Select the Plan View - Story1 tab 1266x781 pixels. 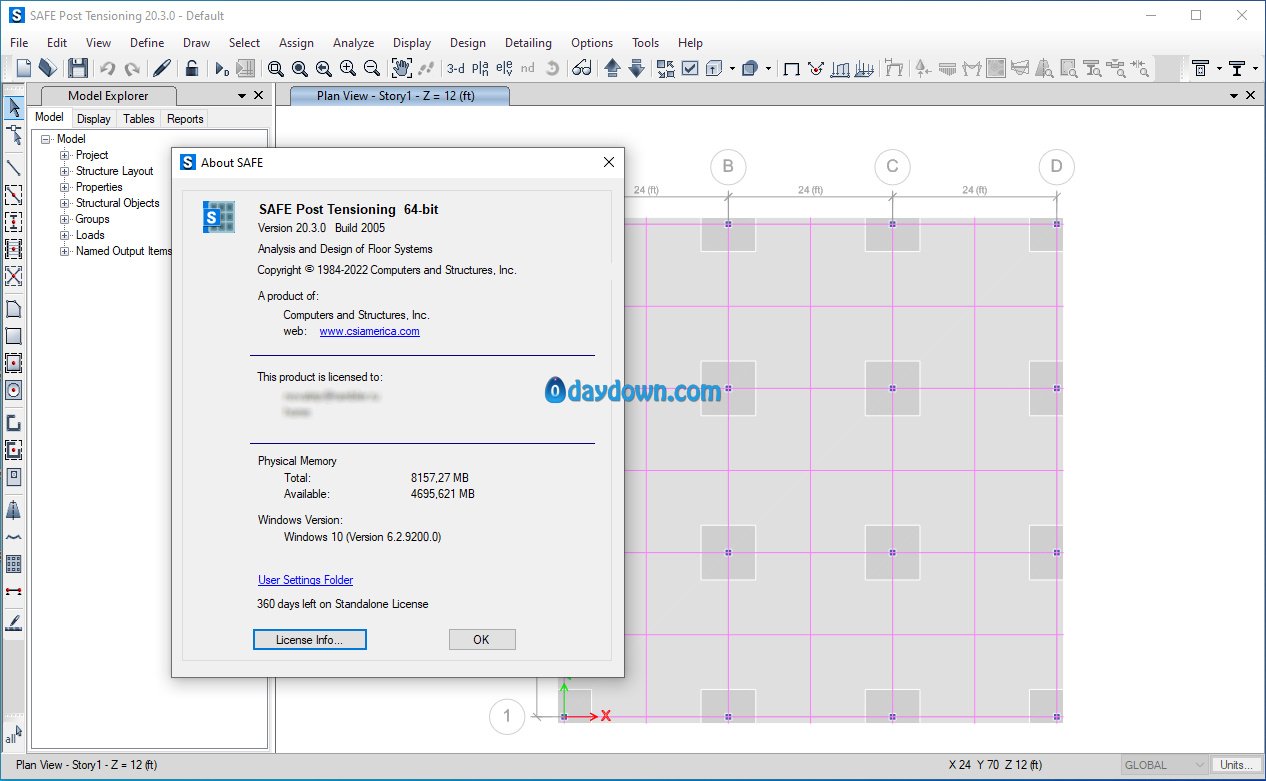(399, 96)
